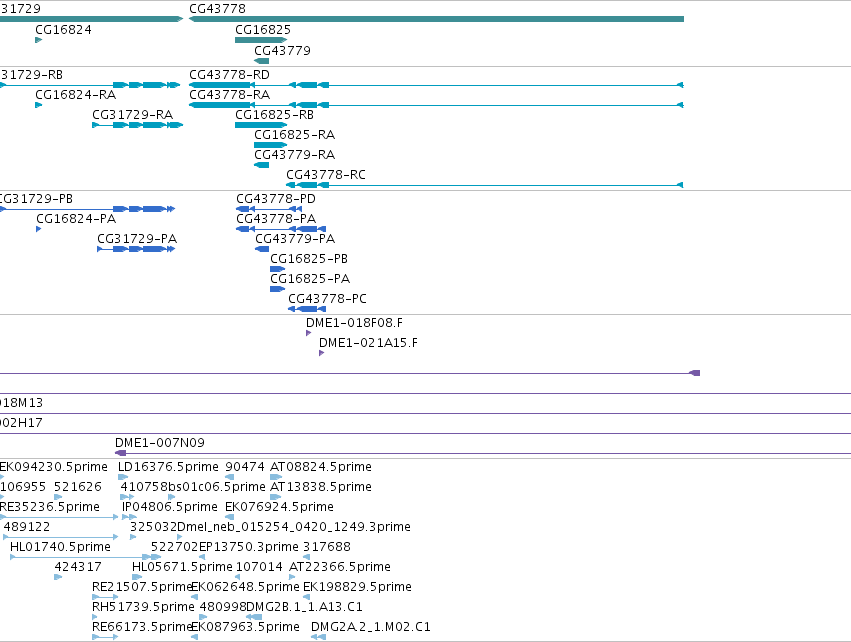The image size is (851, 642).
Task: Select the CG43778-RA transcript label
Action: (x=229, y=94)
